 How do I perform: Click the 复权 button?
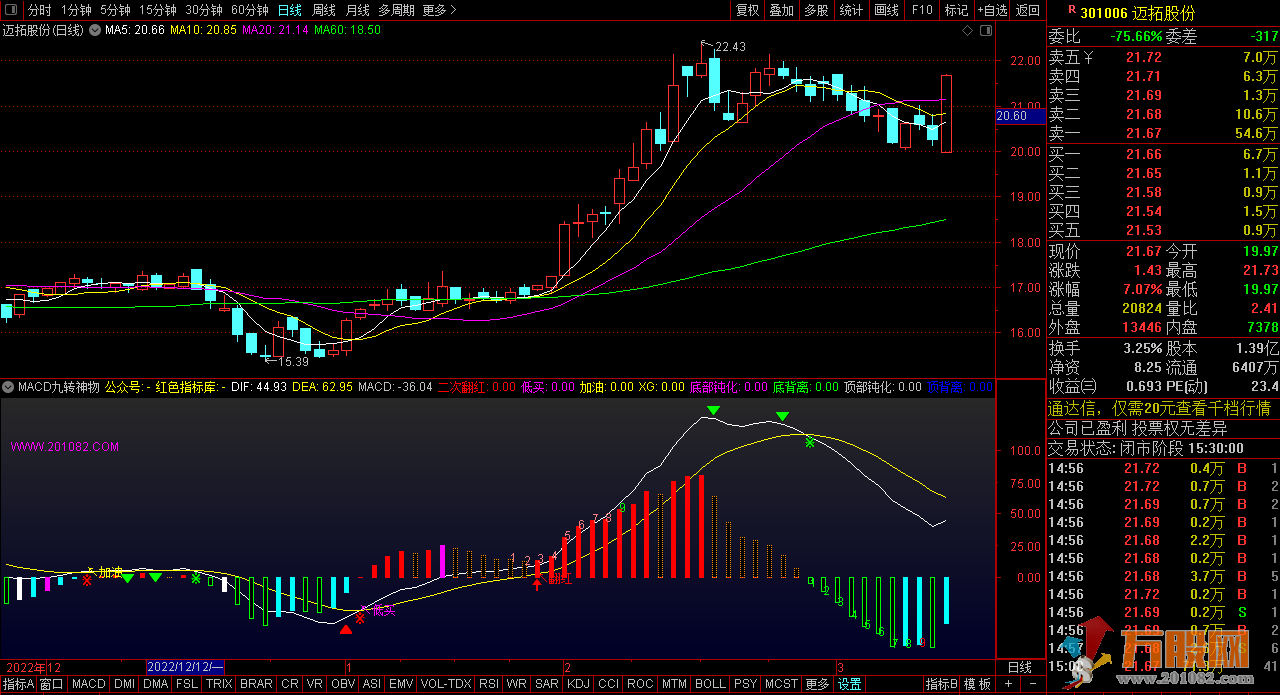point(747,10)
